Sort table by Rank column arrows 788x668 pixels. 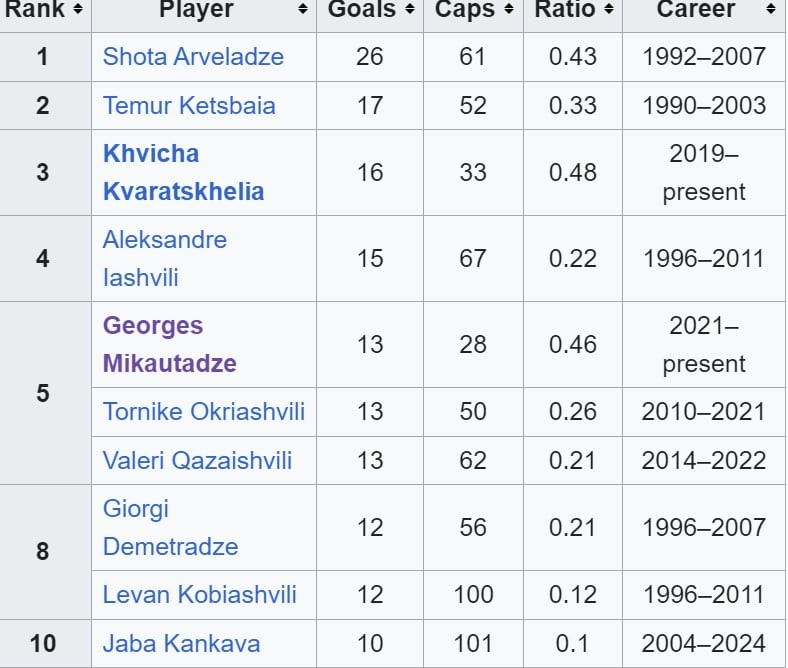[78, 10]
